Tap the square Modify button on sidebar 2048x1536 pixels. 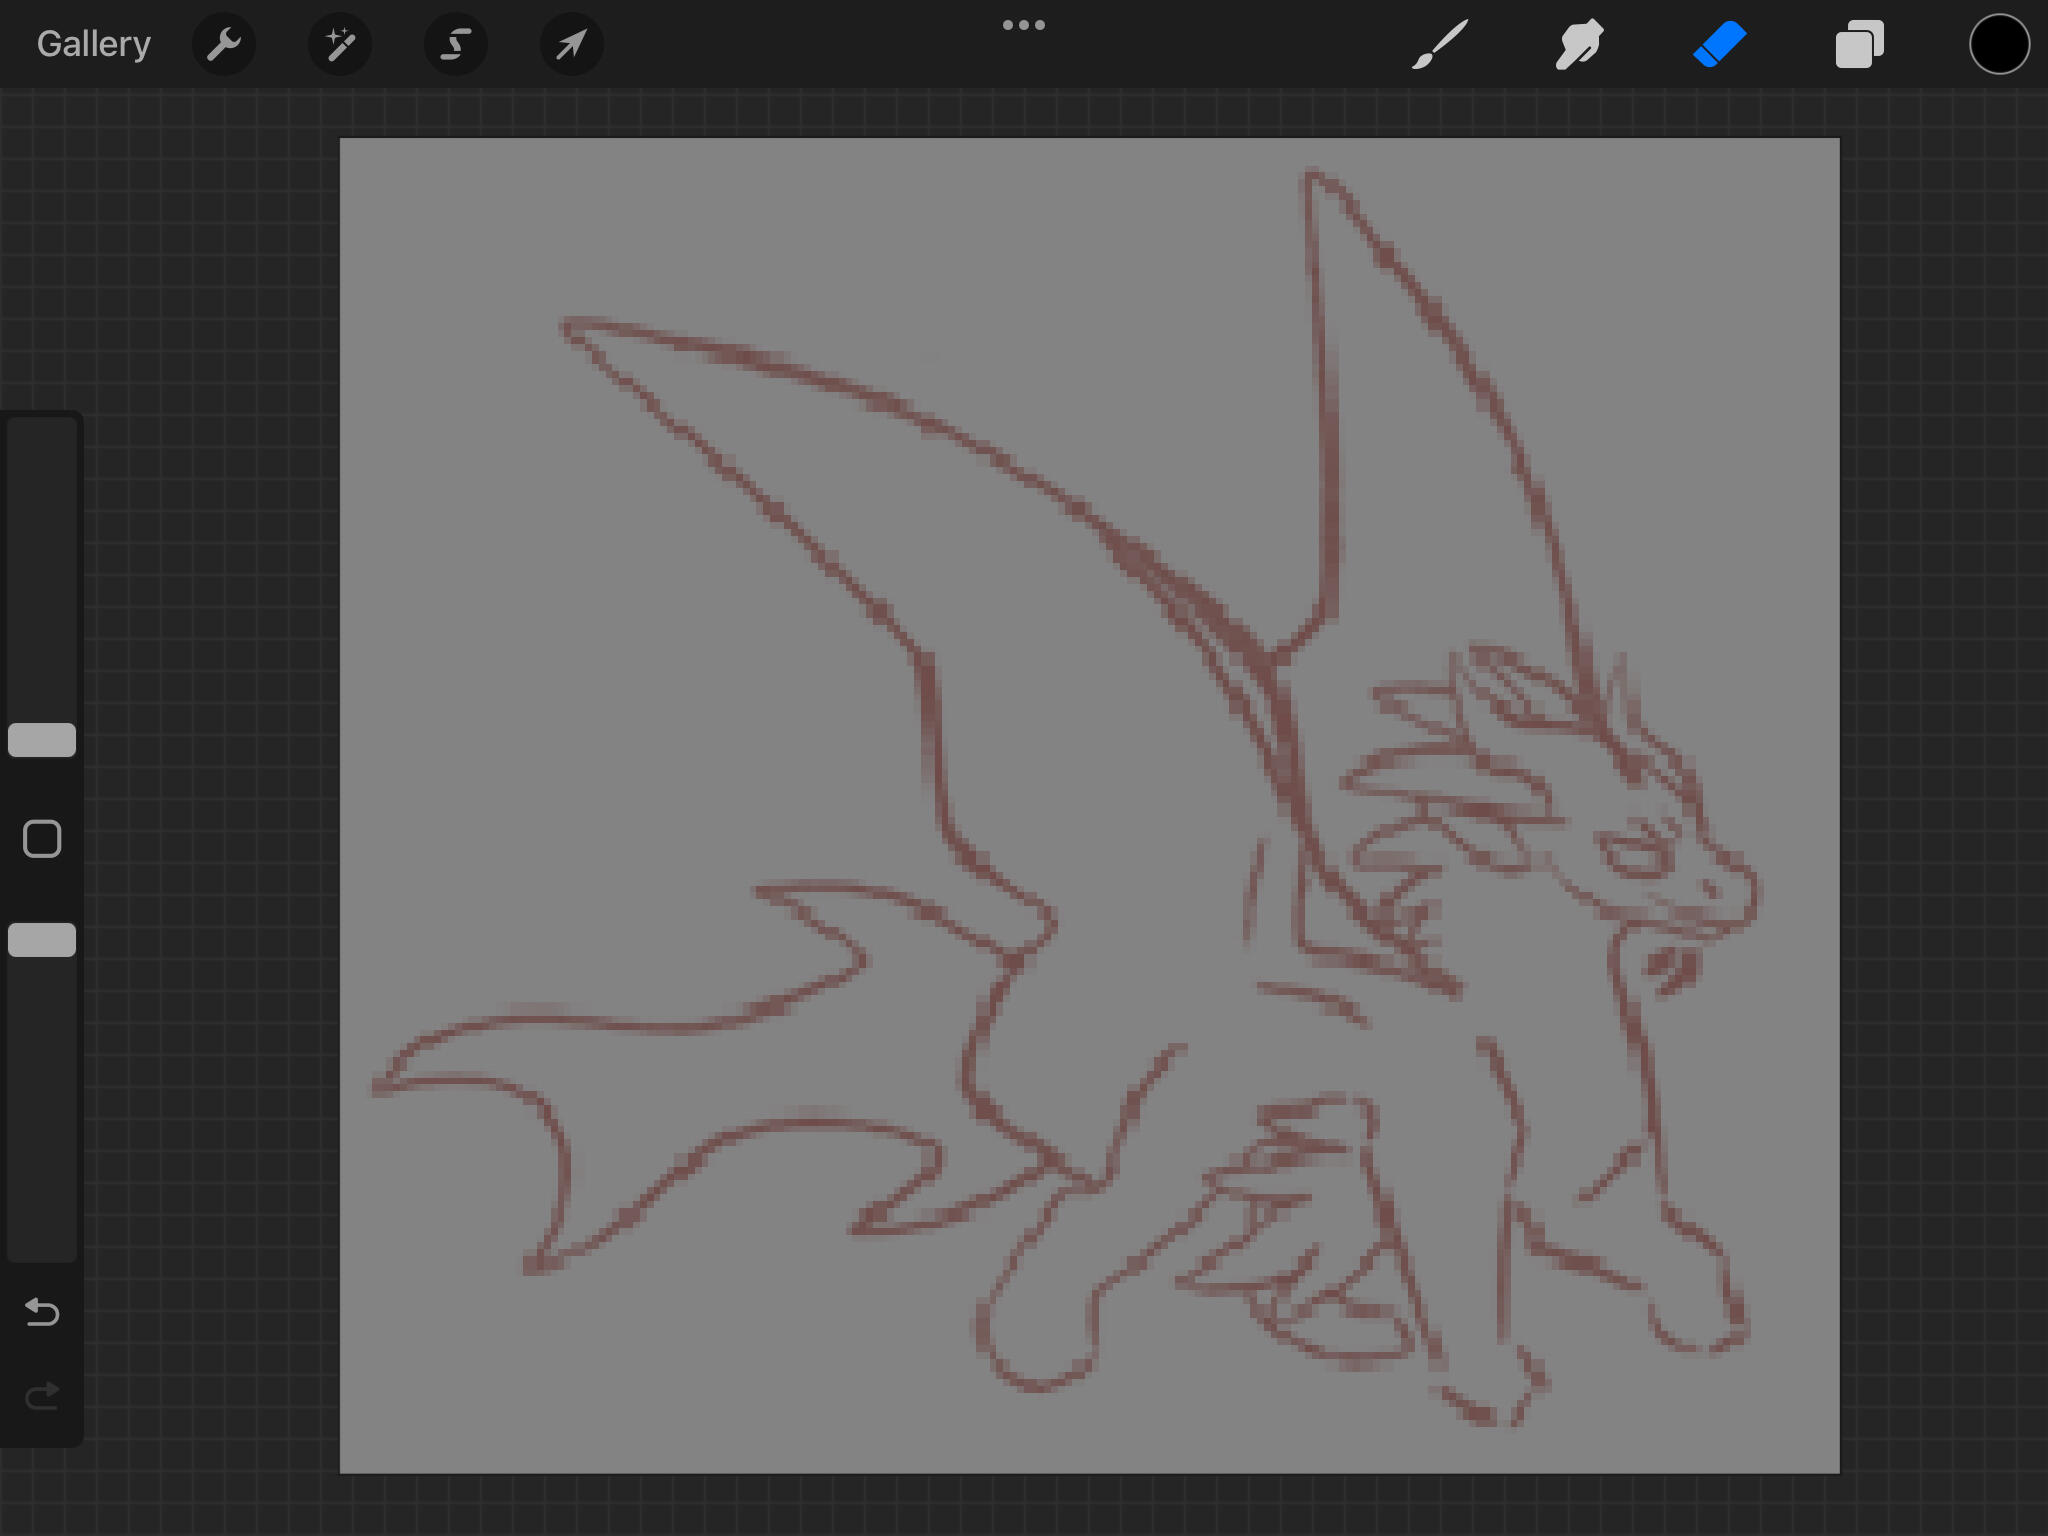[x=42, y=839]
